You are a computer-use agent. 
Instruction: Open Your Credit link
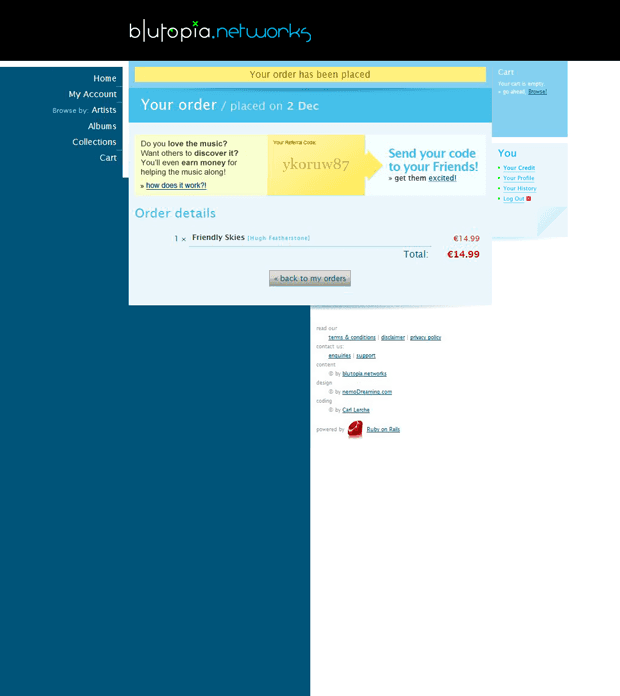pos(519,168)
